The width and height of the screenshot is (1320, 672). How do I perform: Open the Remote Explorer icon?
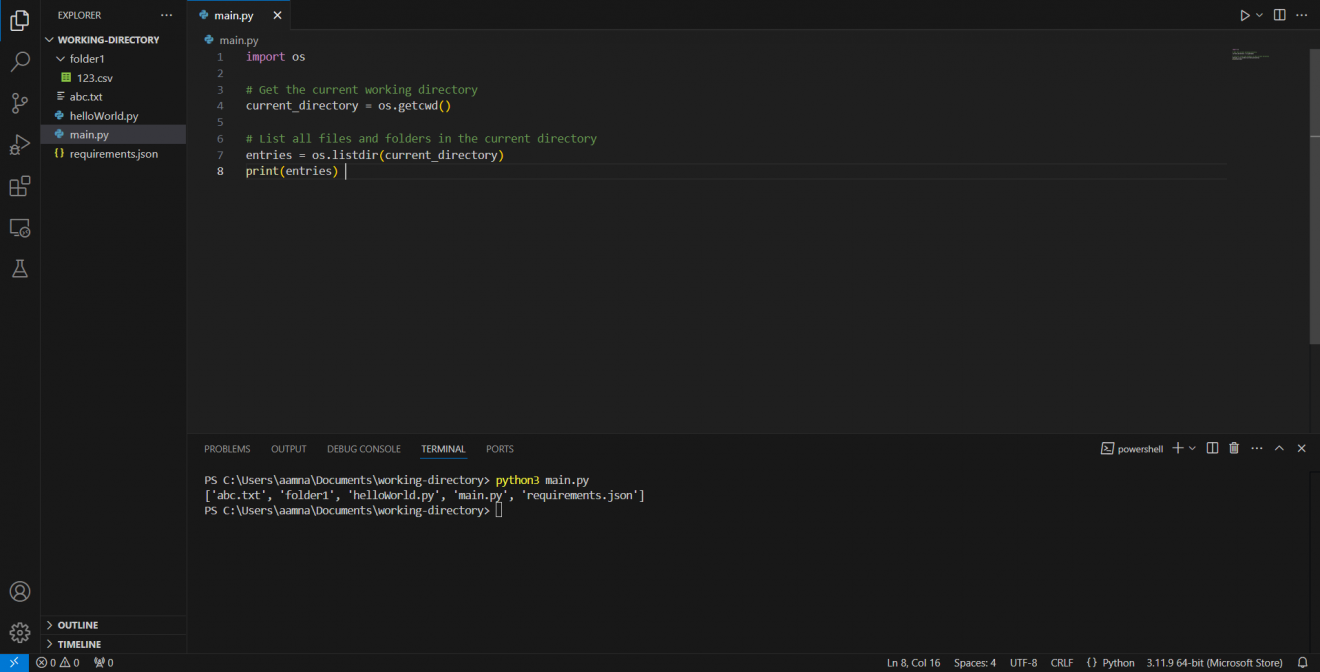[x=20, y=228]
